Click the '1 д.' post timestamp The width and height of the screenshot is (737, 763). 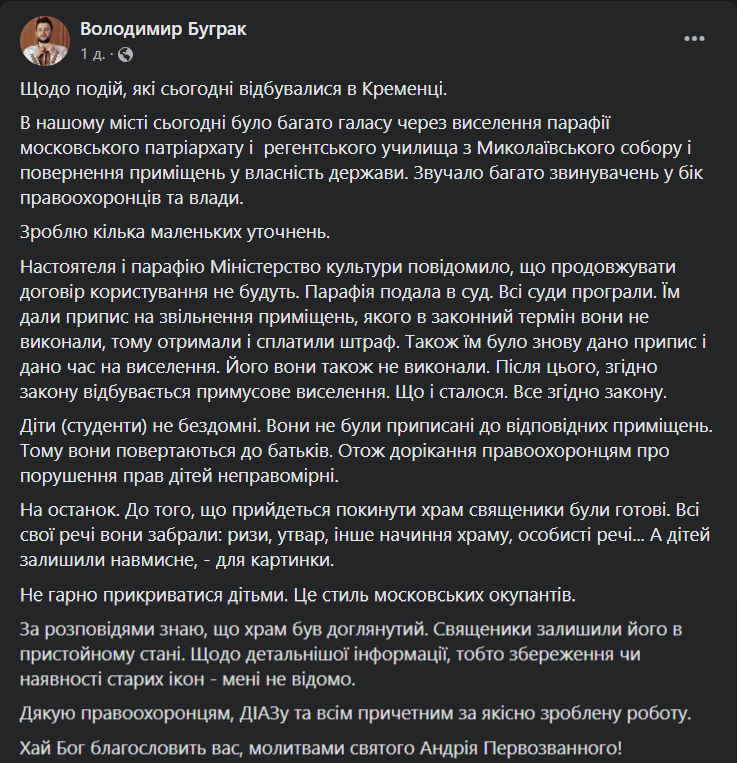(x=91, y=53)
